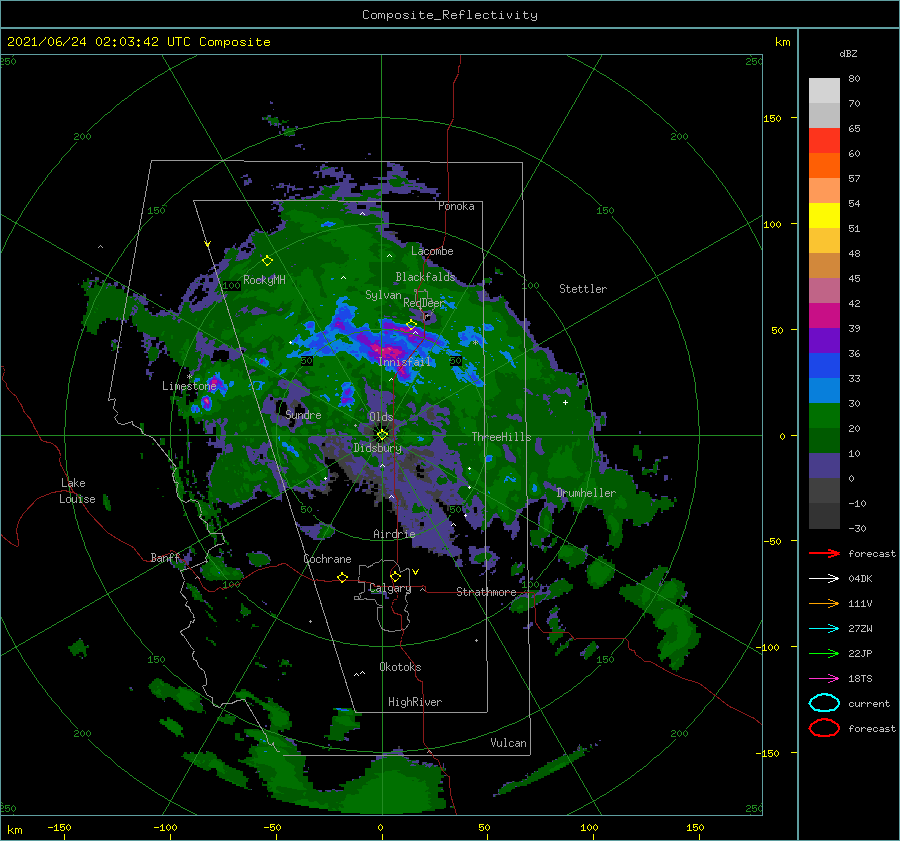Click the Drumheller label
The height and width of the screenshot is (841, 900).
click(586, 493)
